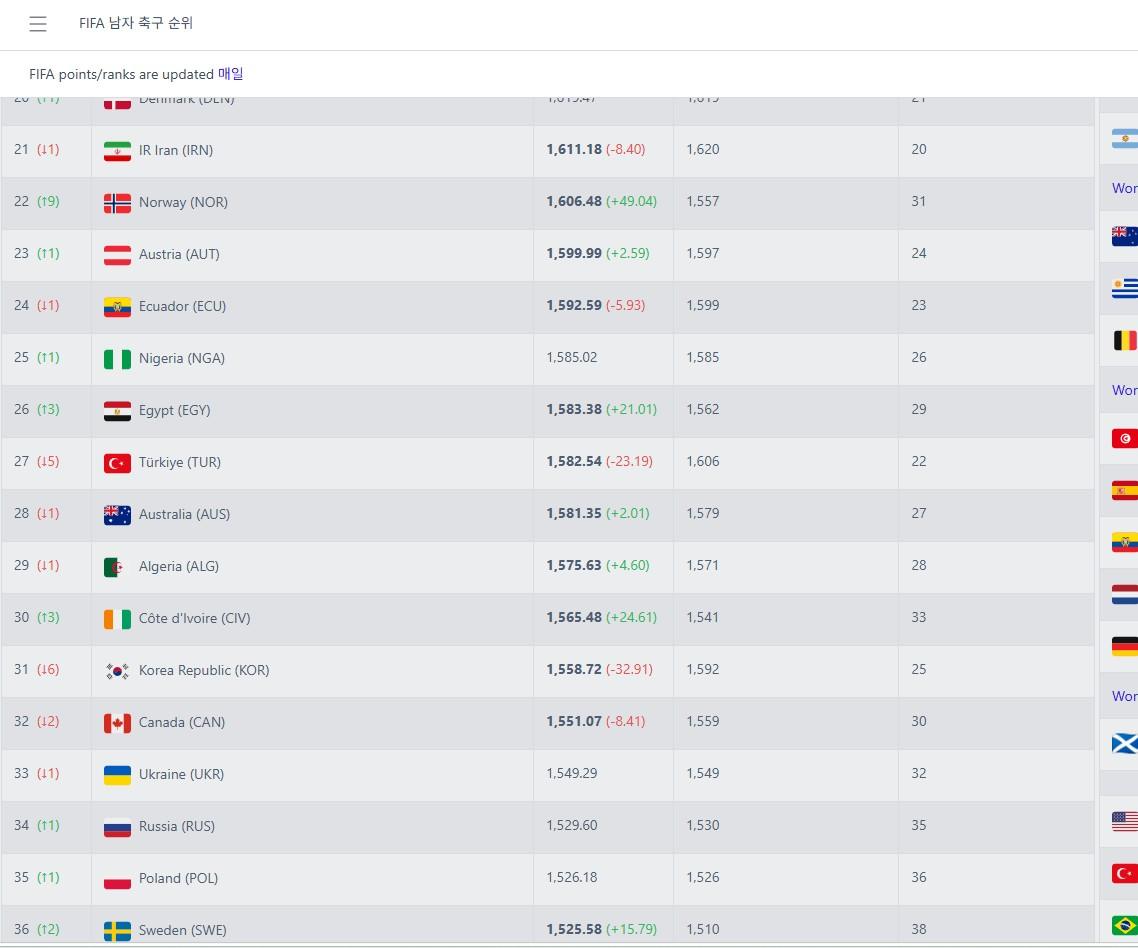The image size is (1138, 948).
Task: Click the FIFA 남자 축구 순위 page title
Action: (x=136, y=23)
